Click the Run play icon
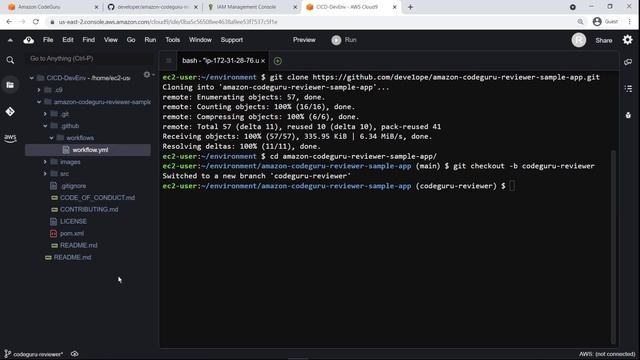The height and width of the screenshot is (360, 640). pyautogui.click(x=336, y=40)
